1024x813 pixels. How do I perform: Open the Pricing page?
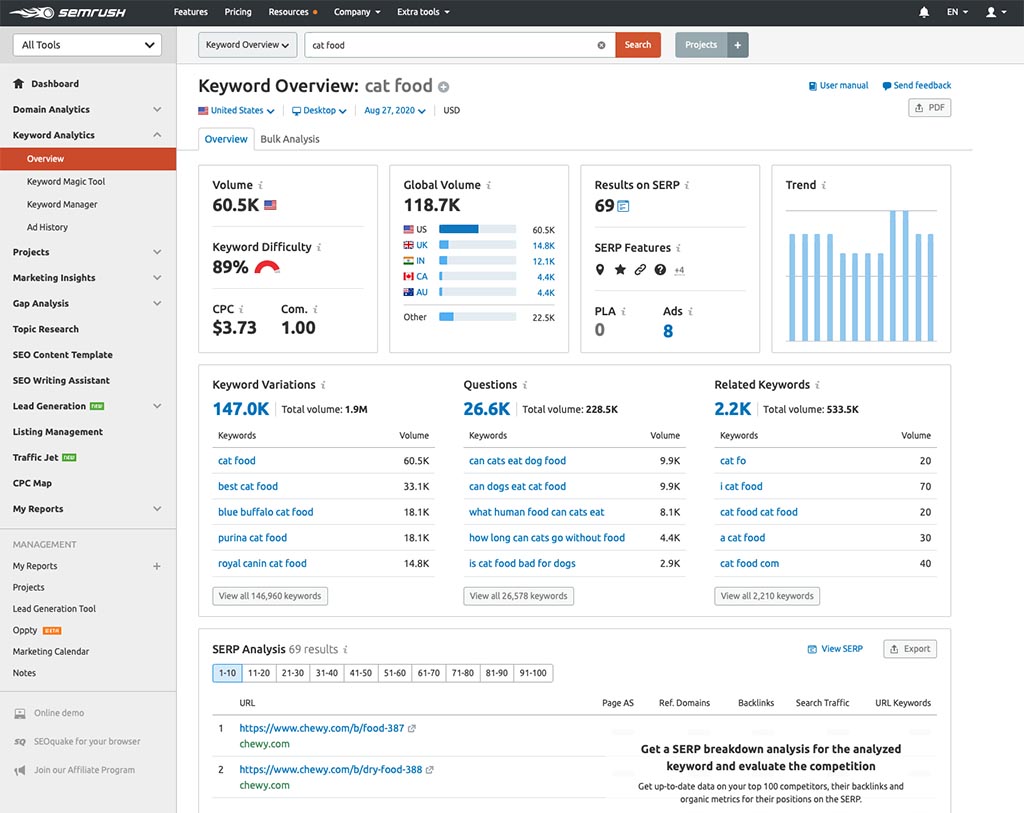(238, 12)
